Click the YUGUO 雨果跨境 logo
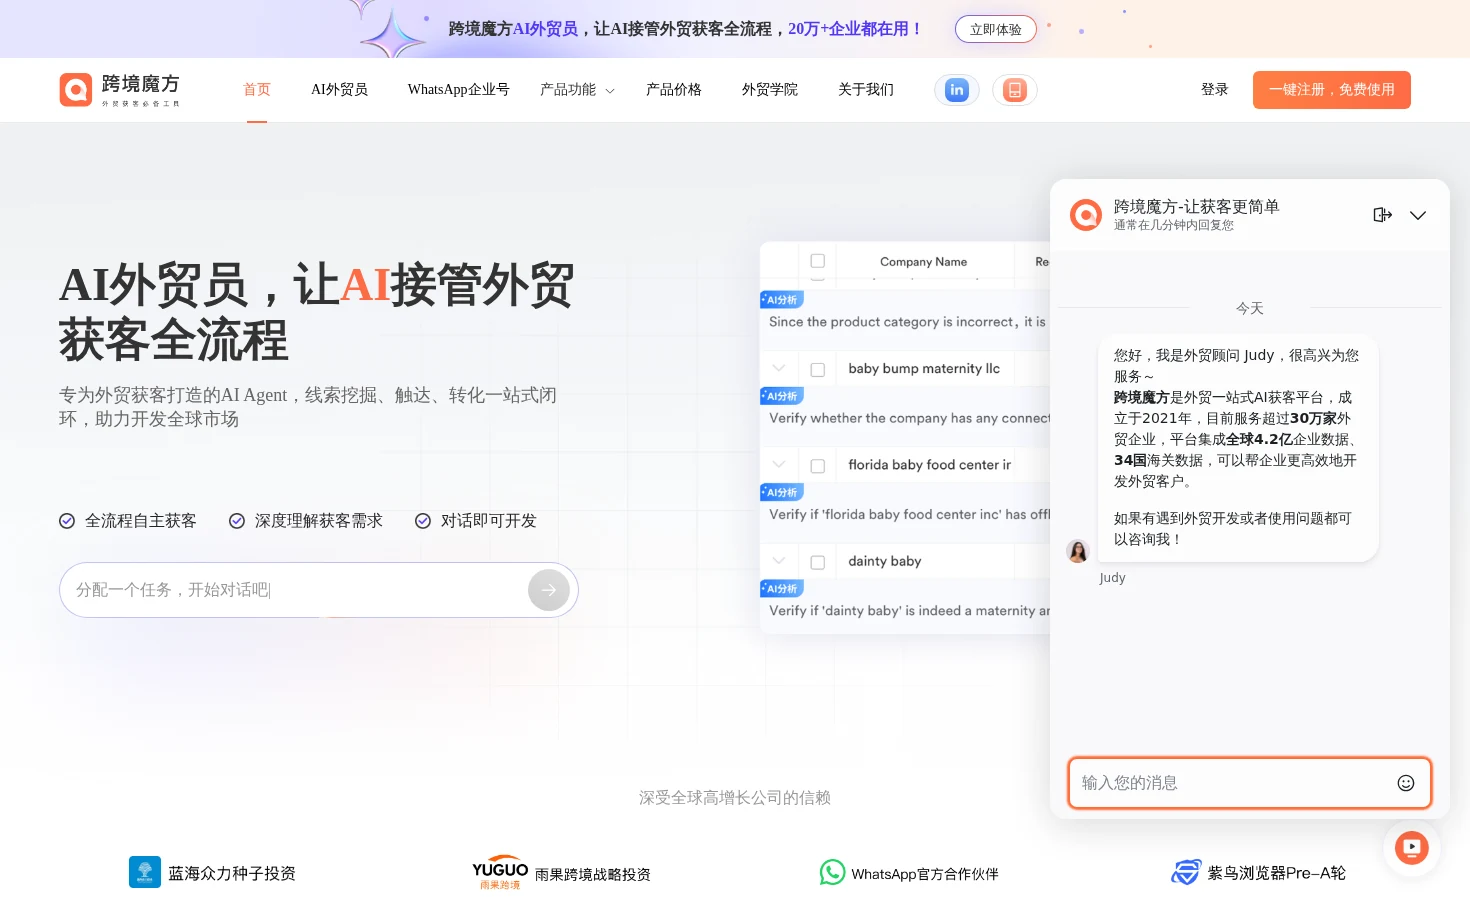The width and height of the screenshot is (1470, 923). pos(500,873)
